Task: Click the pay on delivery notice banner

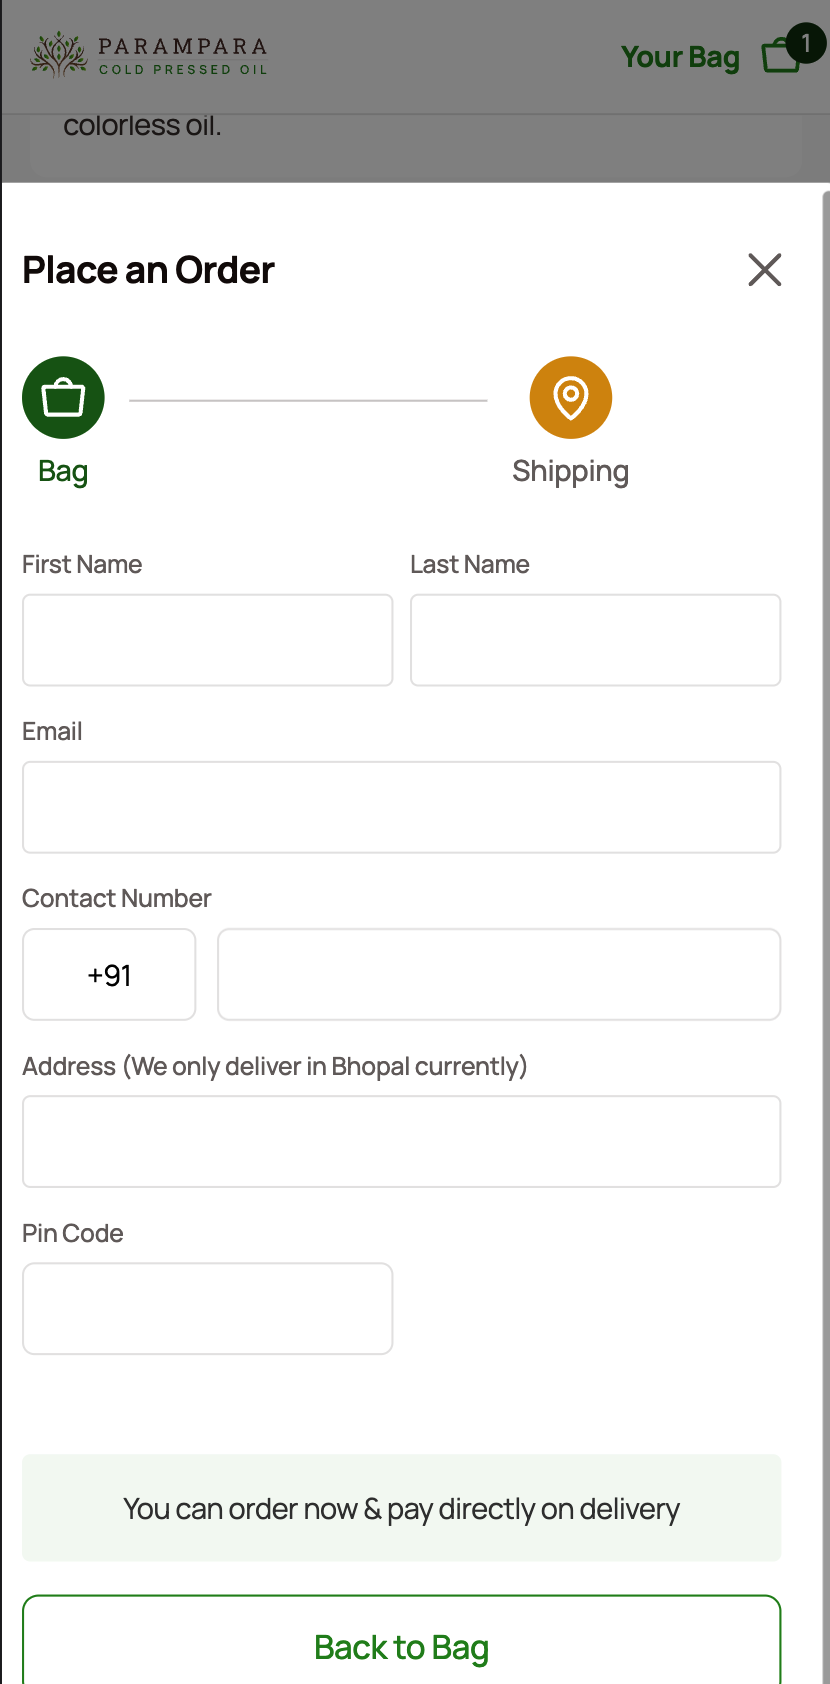Action: pyautogui.click(x=402, y=1508)
